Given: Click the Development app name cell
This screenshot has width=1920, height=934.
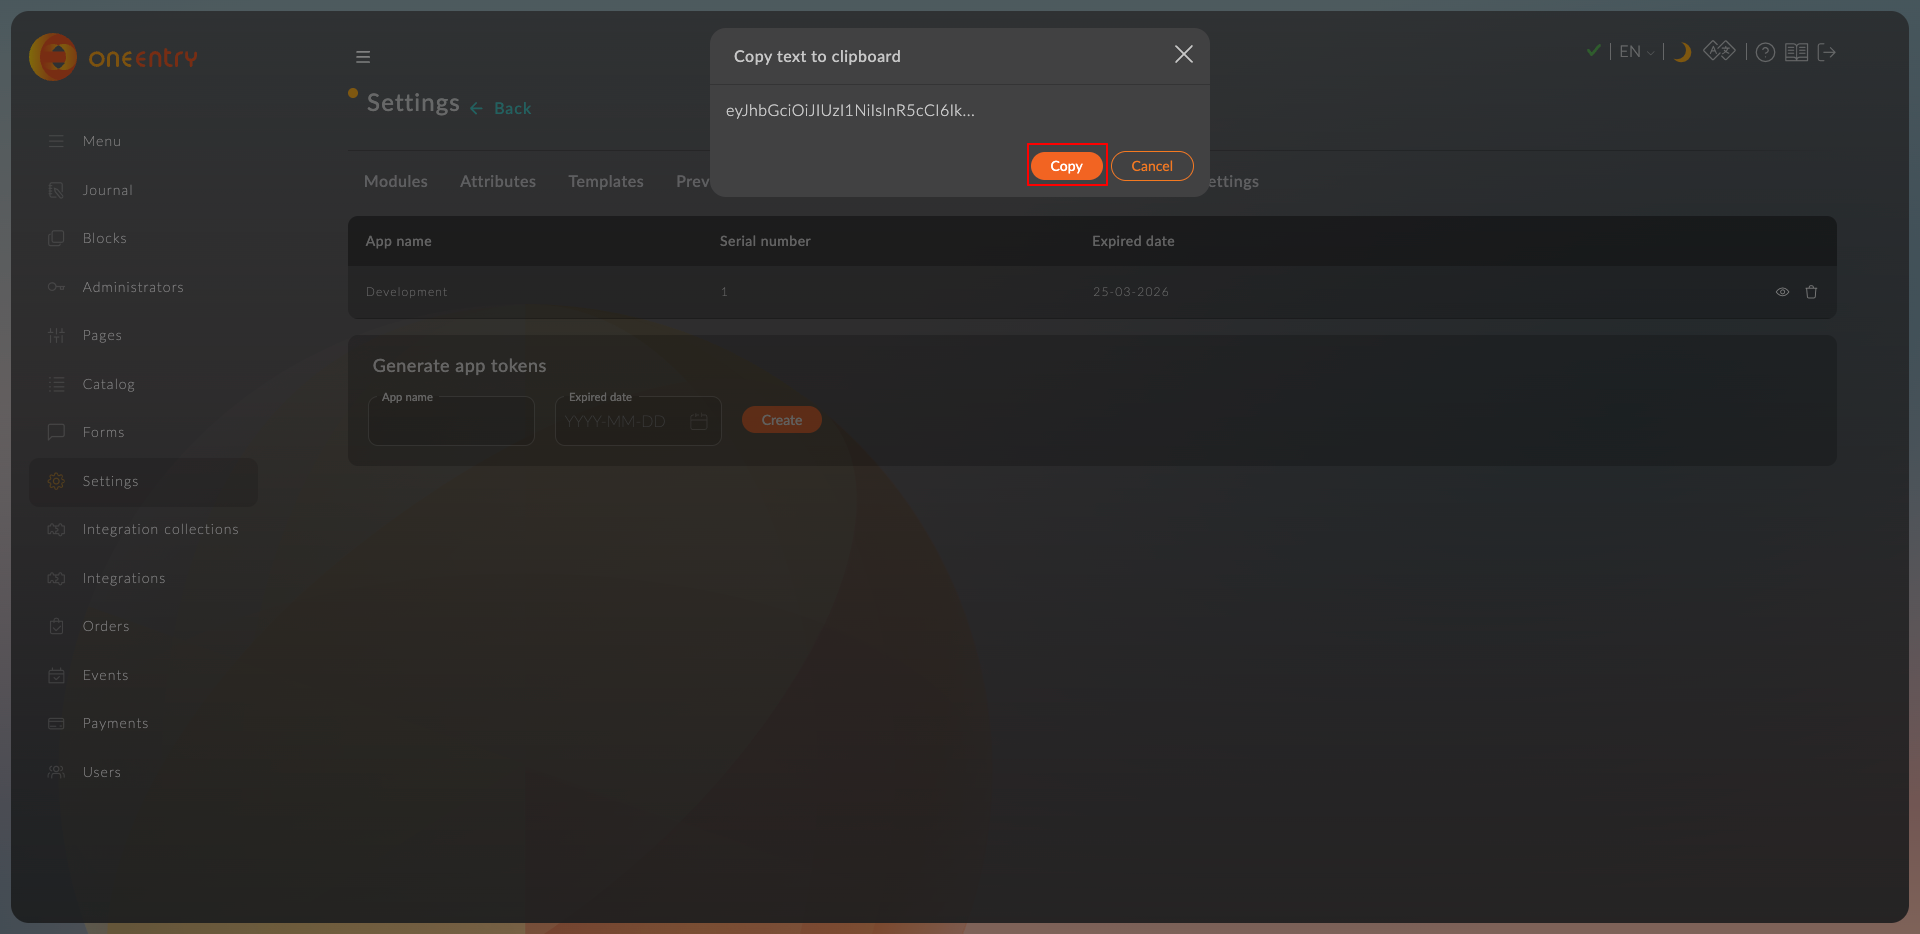Looking at the screenshot, I should 407,292.
